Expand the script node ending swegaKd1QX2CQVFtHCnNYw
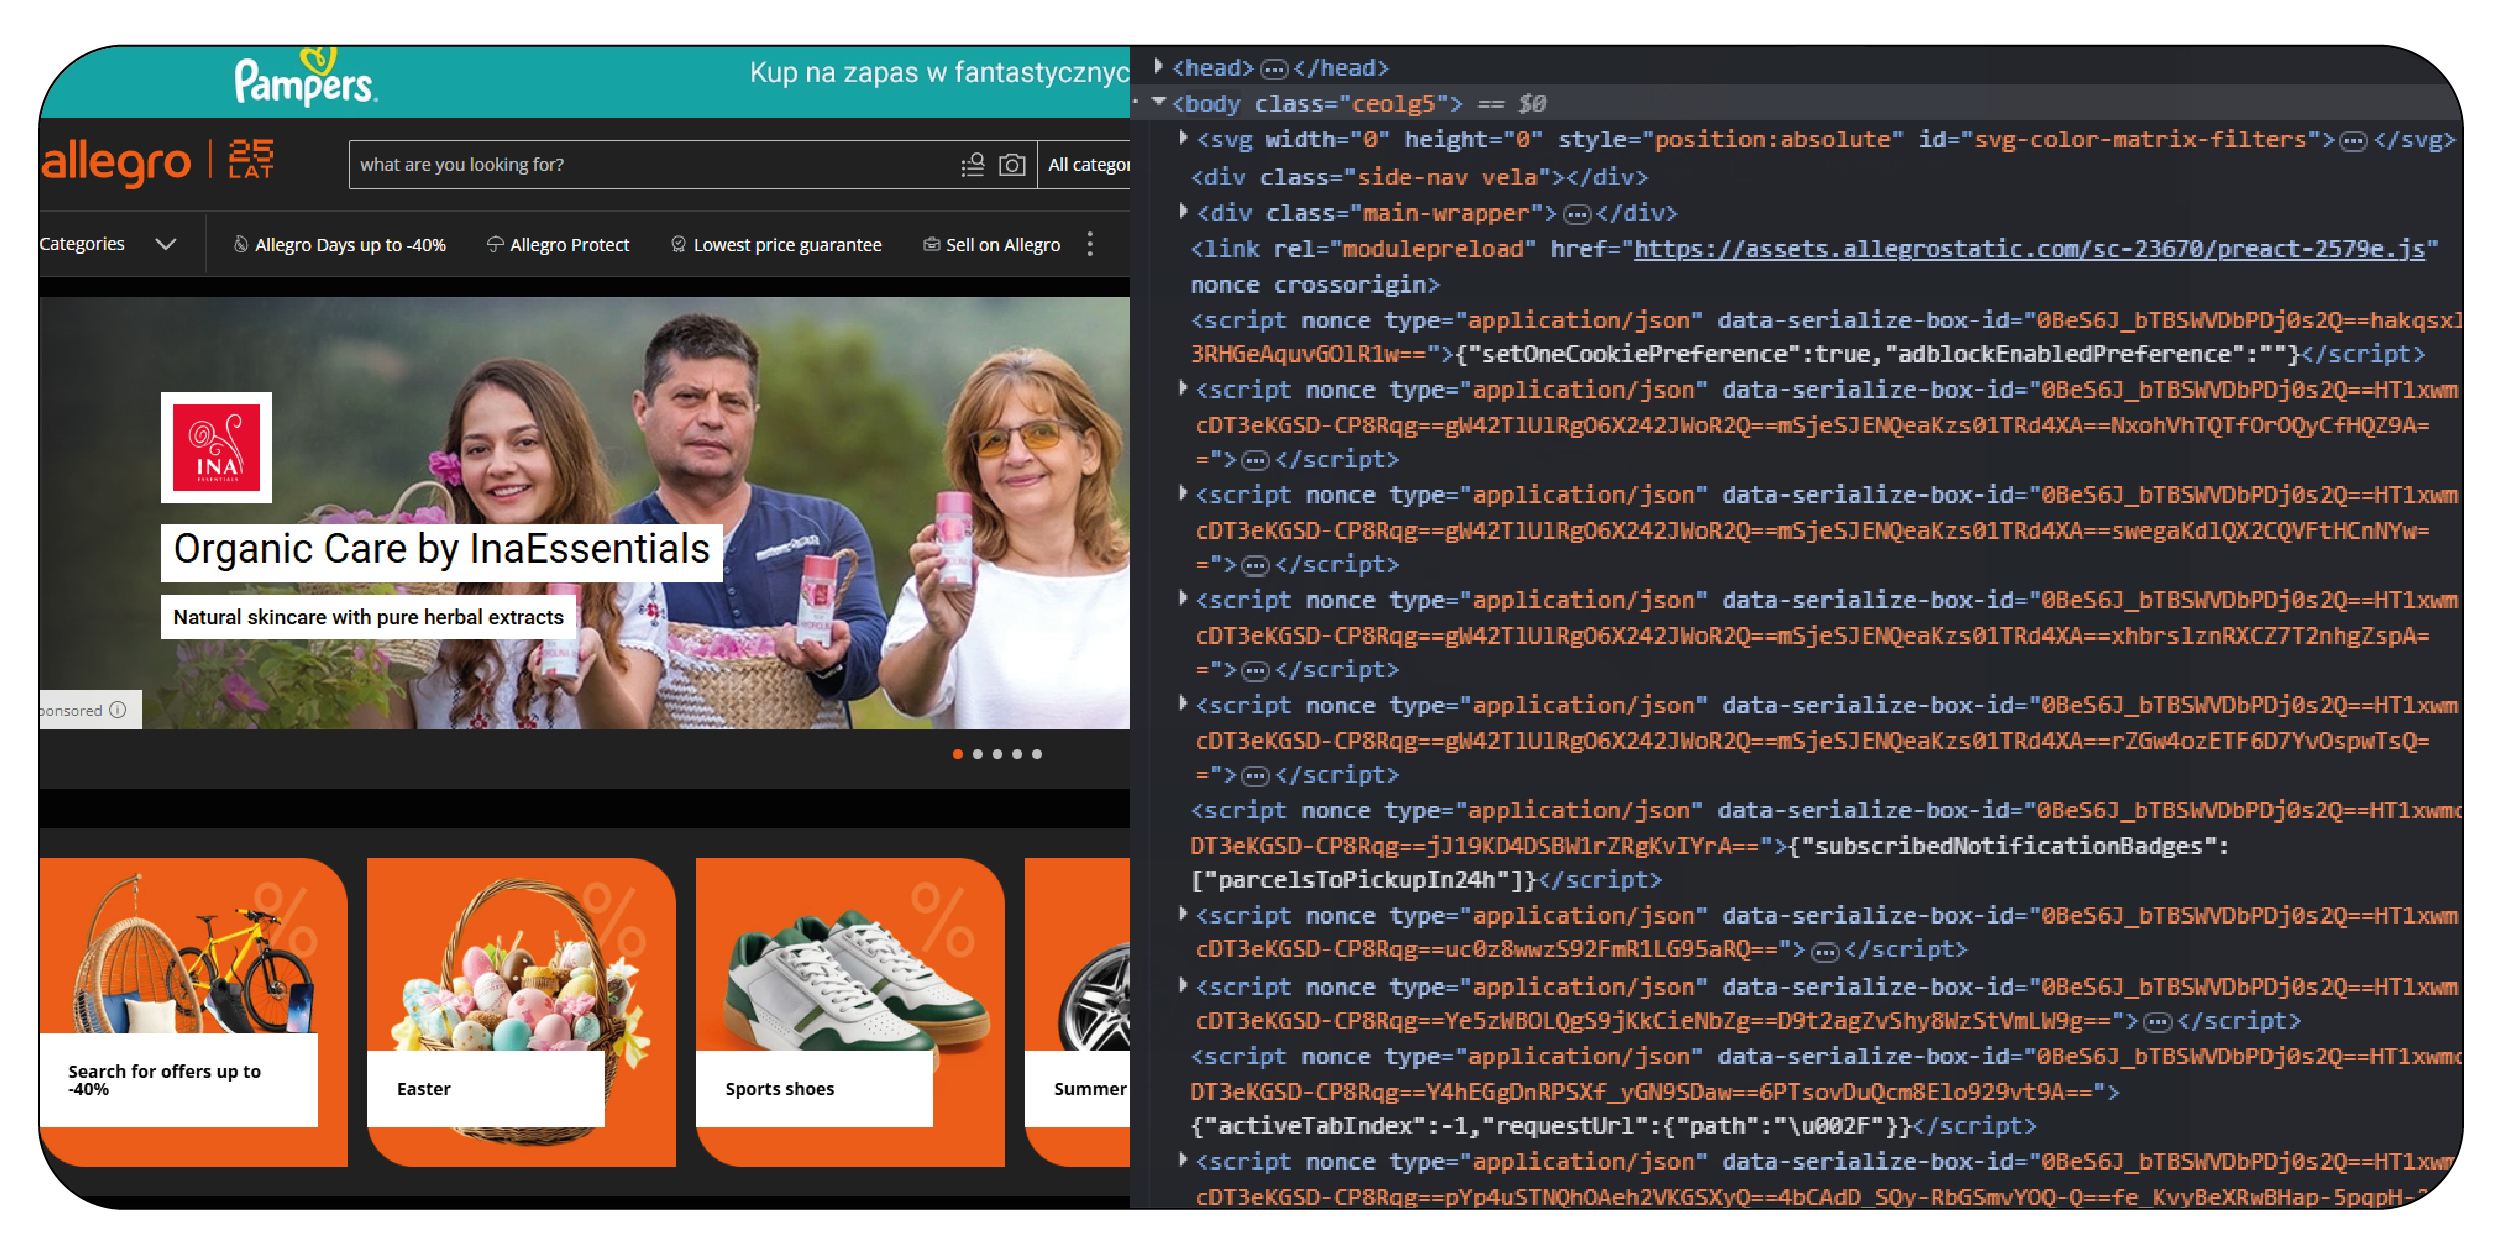The height and width of the screenshot is (1240, 2497). click(x=1184, y=493)
